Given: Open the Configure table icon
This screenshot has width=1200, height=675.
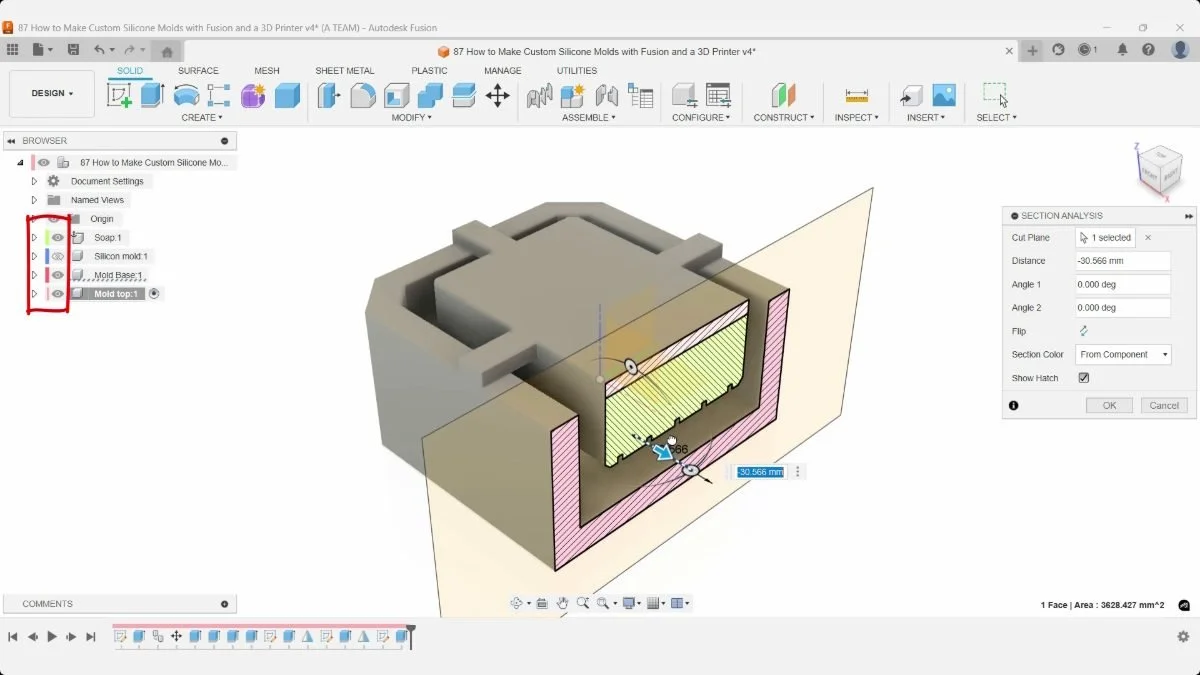Looking at the screenshot, I should pyautogui.click(x=718, y=95).
